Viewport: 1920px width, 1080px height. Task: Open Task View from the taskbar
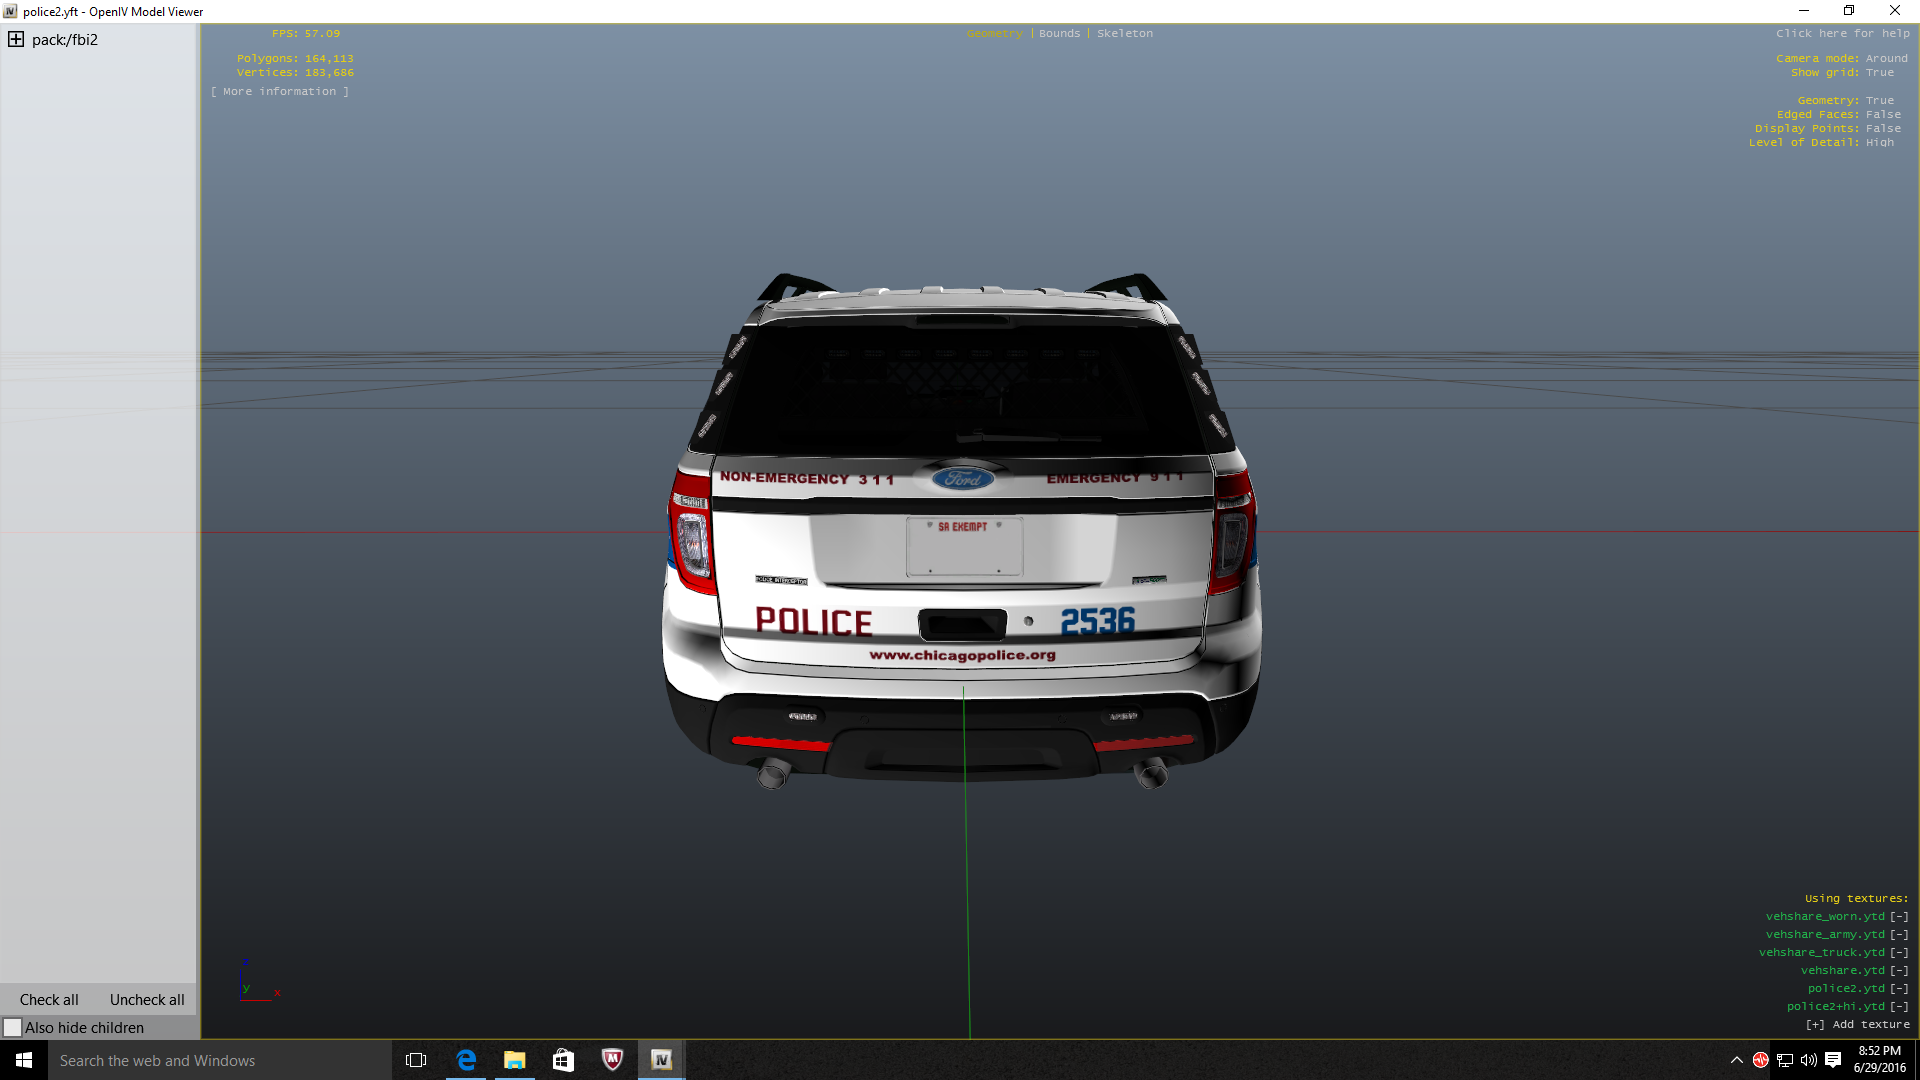416,1060
